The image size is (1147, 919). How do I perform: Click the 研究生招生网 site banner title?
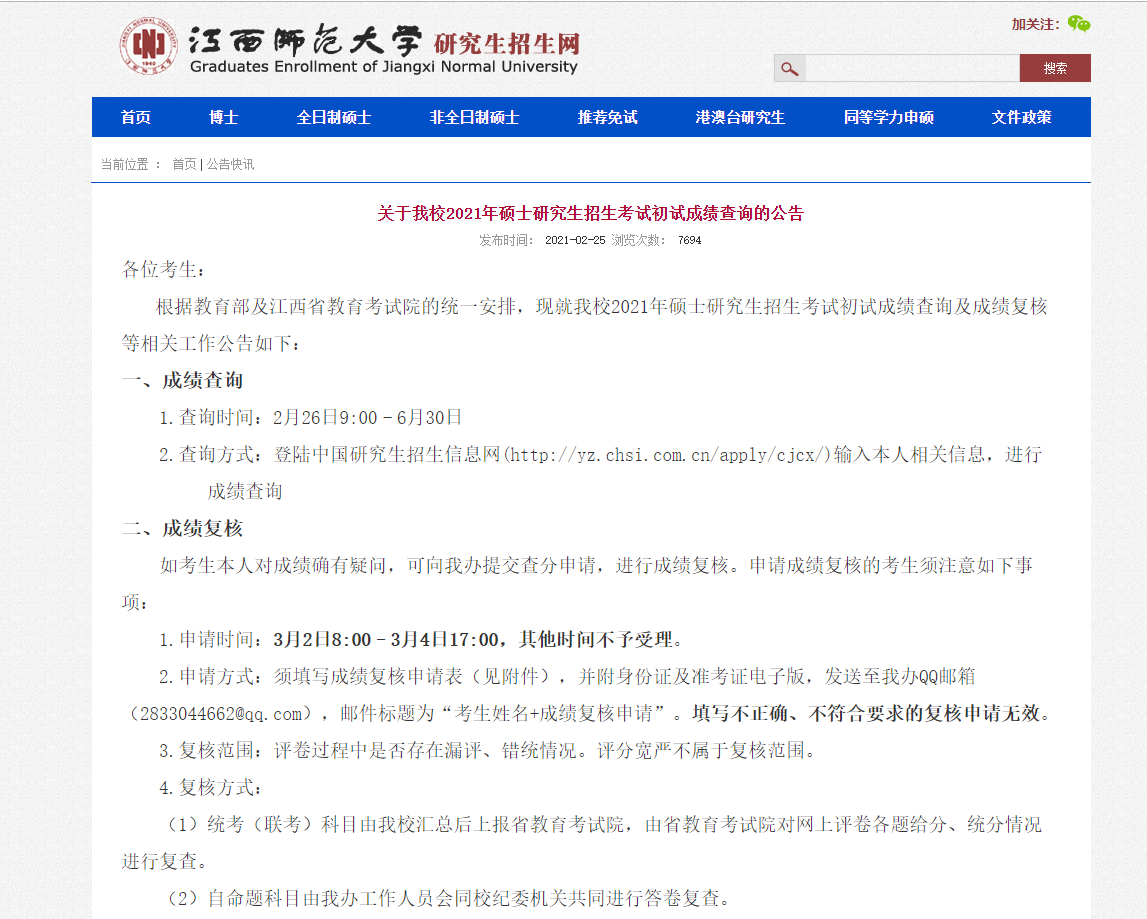(x=505, y=41)
